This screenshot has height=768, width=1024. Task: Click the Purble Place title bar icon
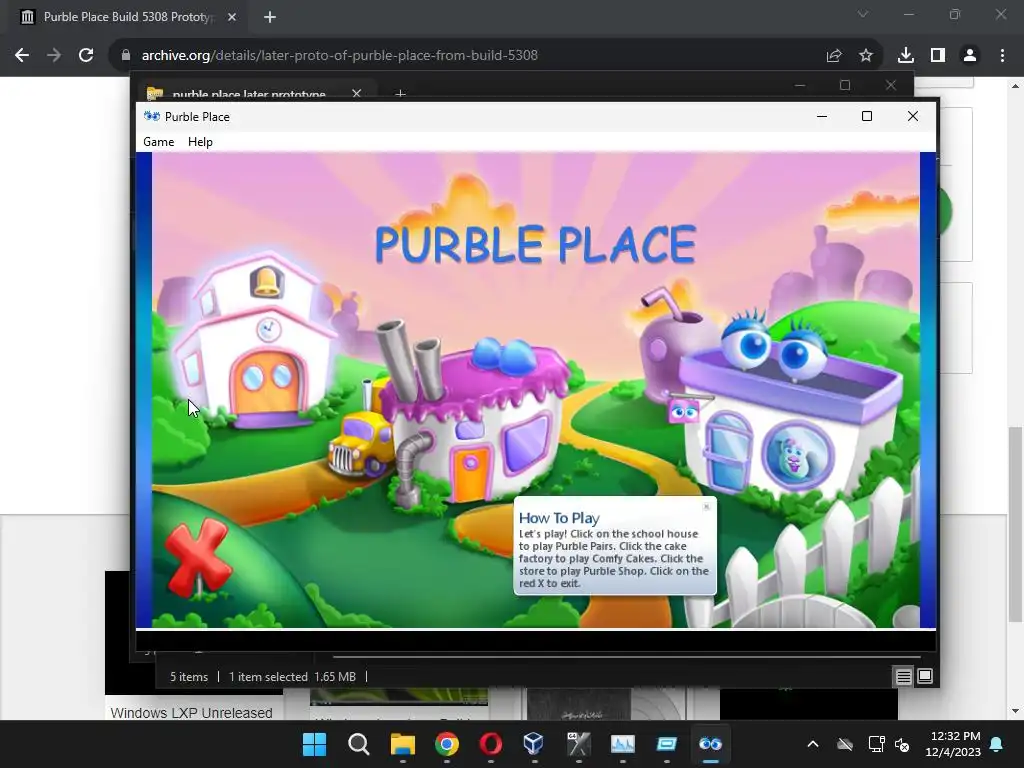click(x=152, y=116)
